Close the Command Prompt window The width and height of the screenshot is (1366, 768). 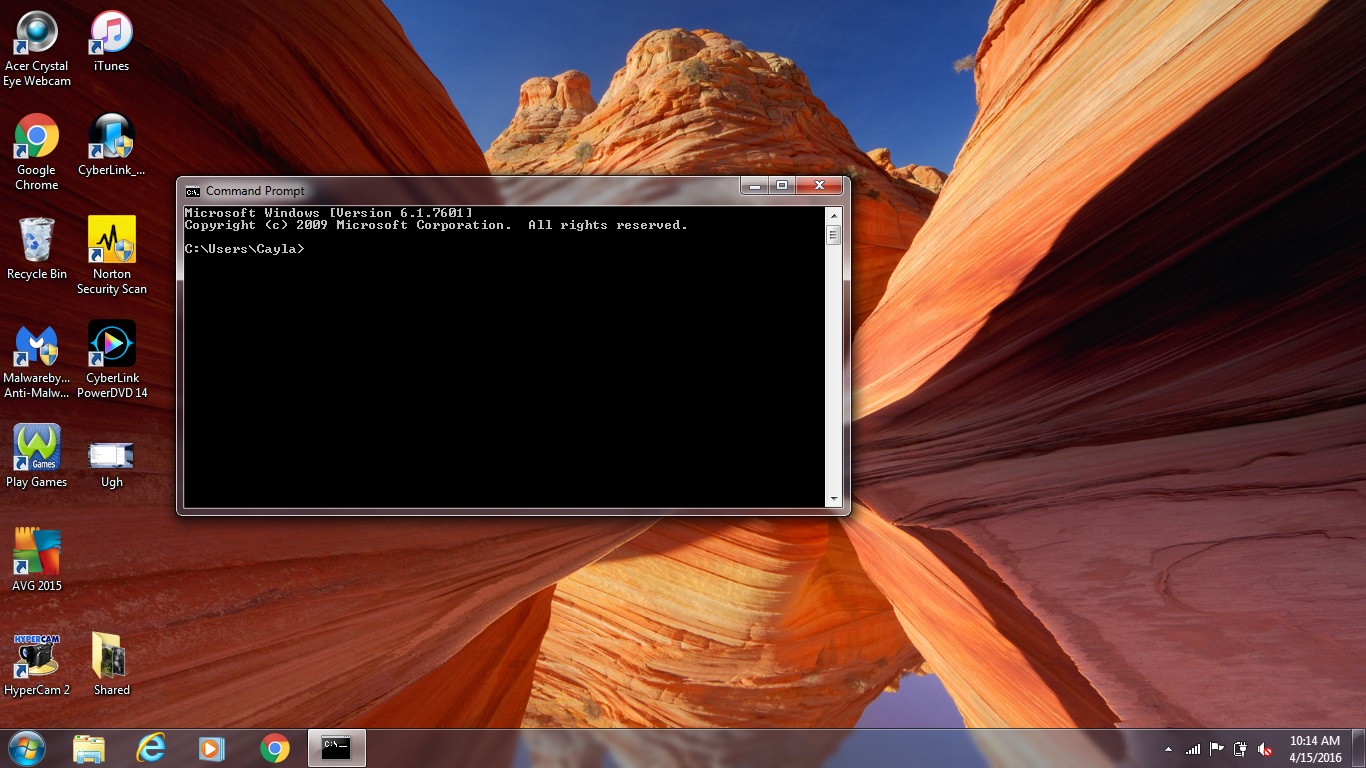[820, 185]
